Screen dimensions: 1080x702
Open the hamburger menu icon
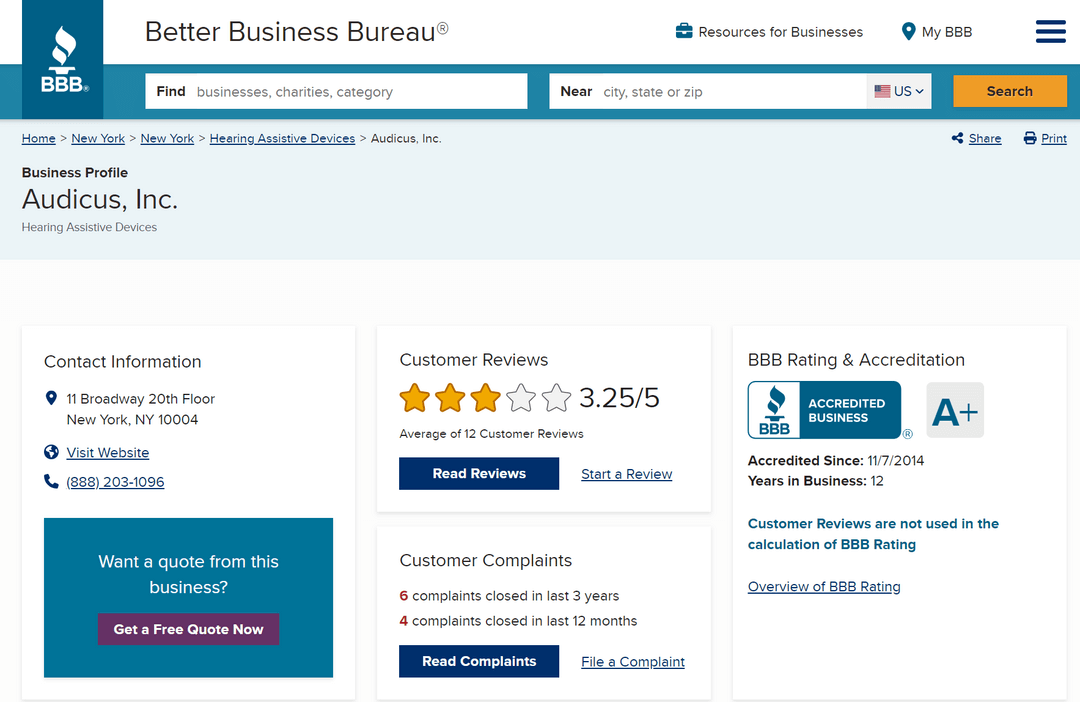tap(1050, 32)
